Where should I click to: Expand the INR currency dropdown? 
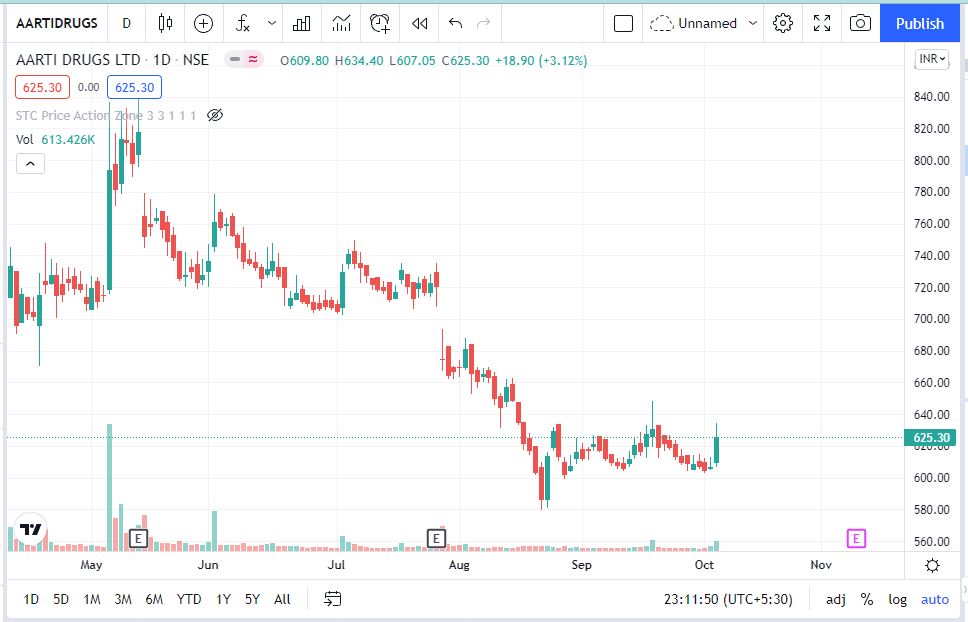[x=931, y=60]
